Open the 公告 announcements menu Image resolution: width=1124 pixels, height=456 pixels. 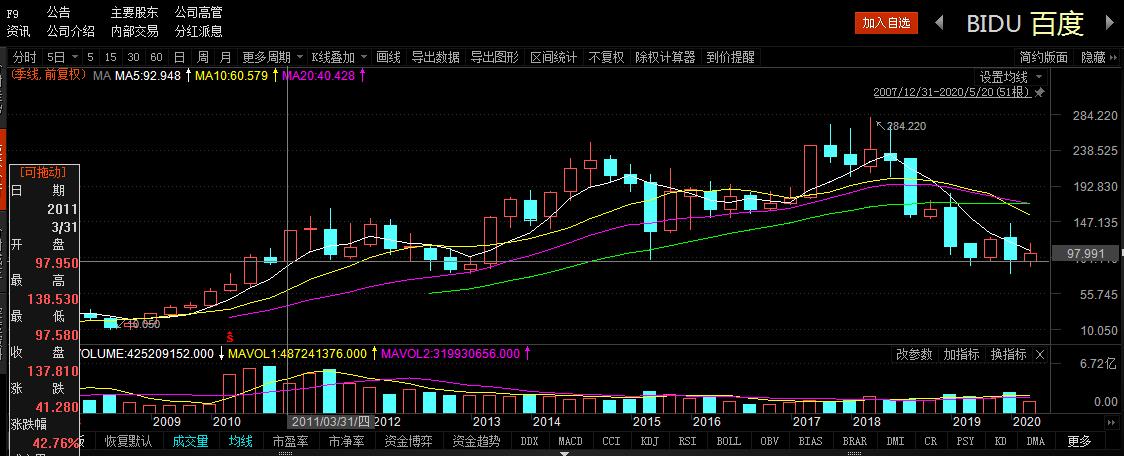pos(59,12)
